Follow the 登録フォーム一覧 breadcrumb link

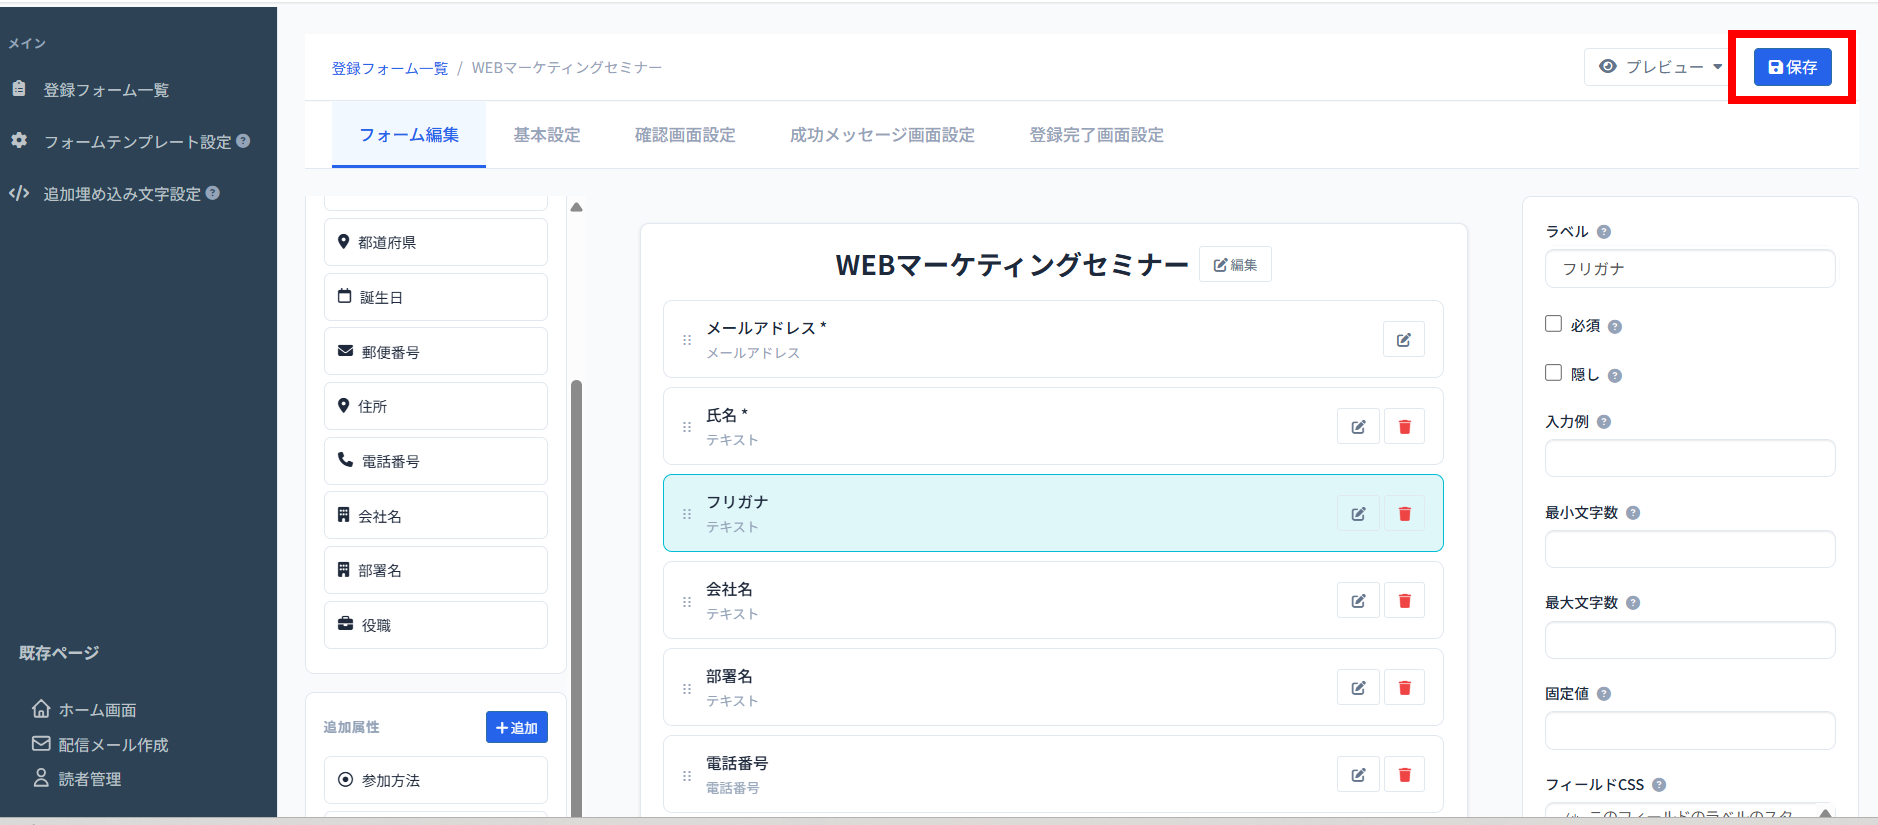coord(390,68)
